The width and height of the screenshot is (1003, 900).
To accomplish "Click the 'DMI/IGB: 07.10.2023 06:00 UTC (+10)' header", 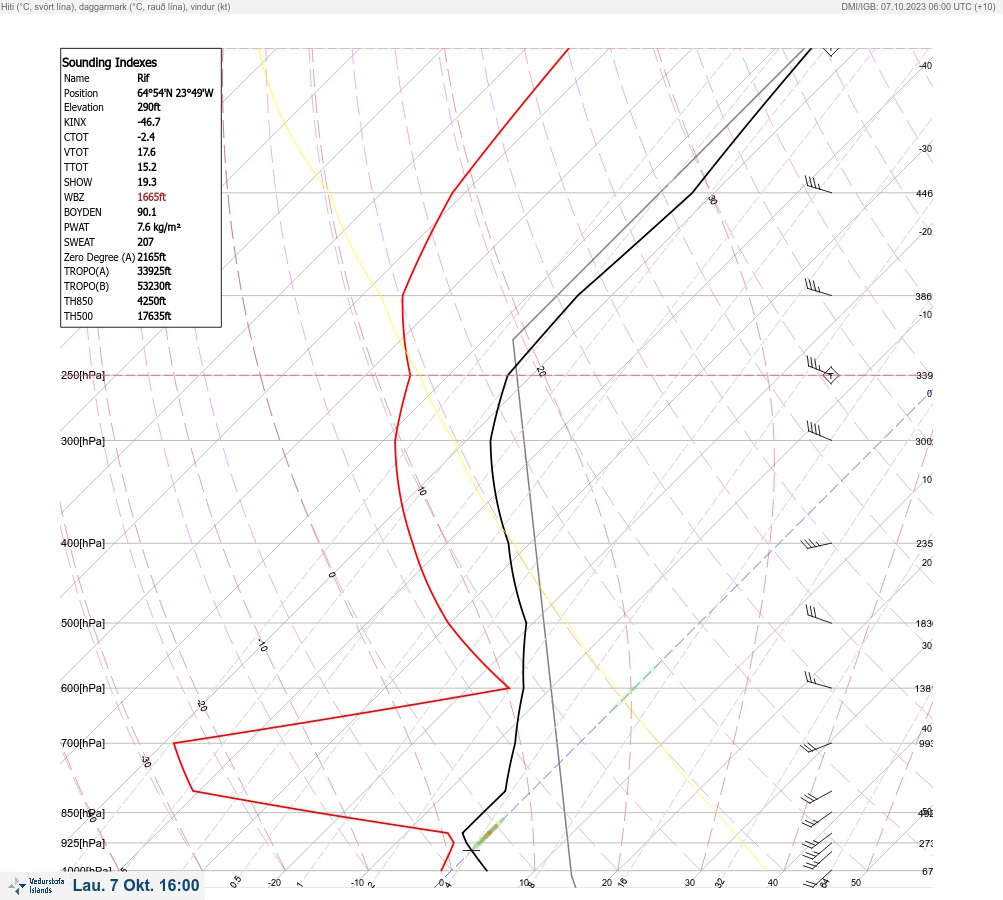I will (919, 6).
